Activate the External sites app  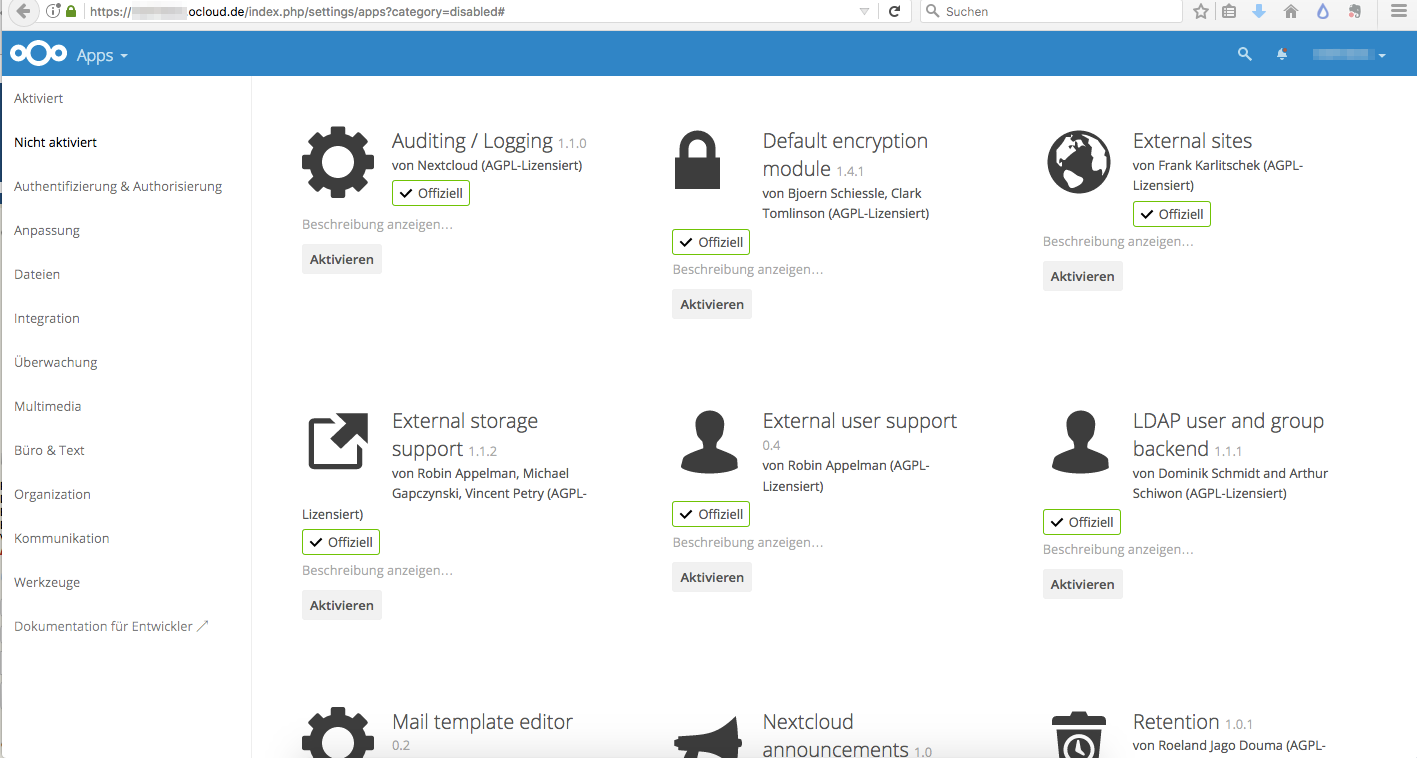(1083, 277)
